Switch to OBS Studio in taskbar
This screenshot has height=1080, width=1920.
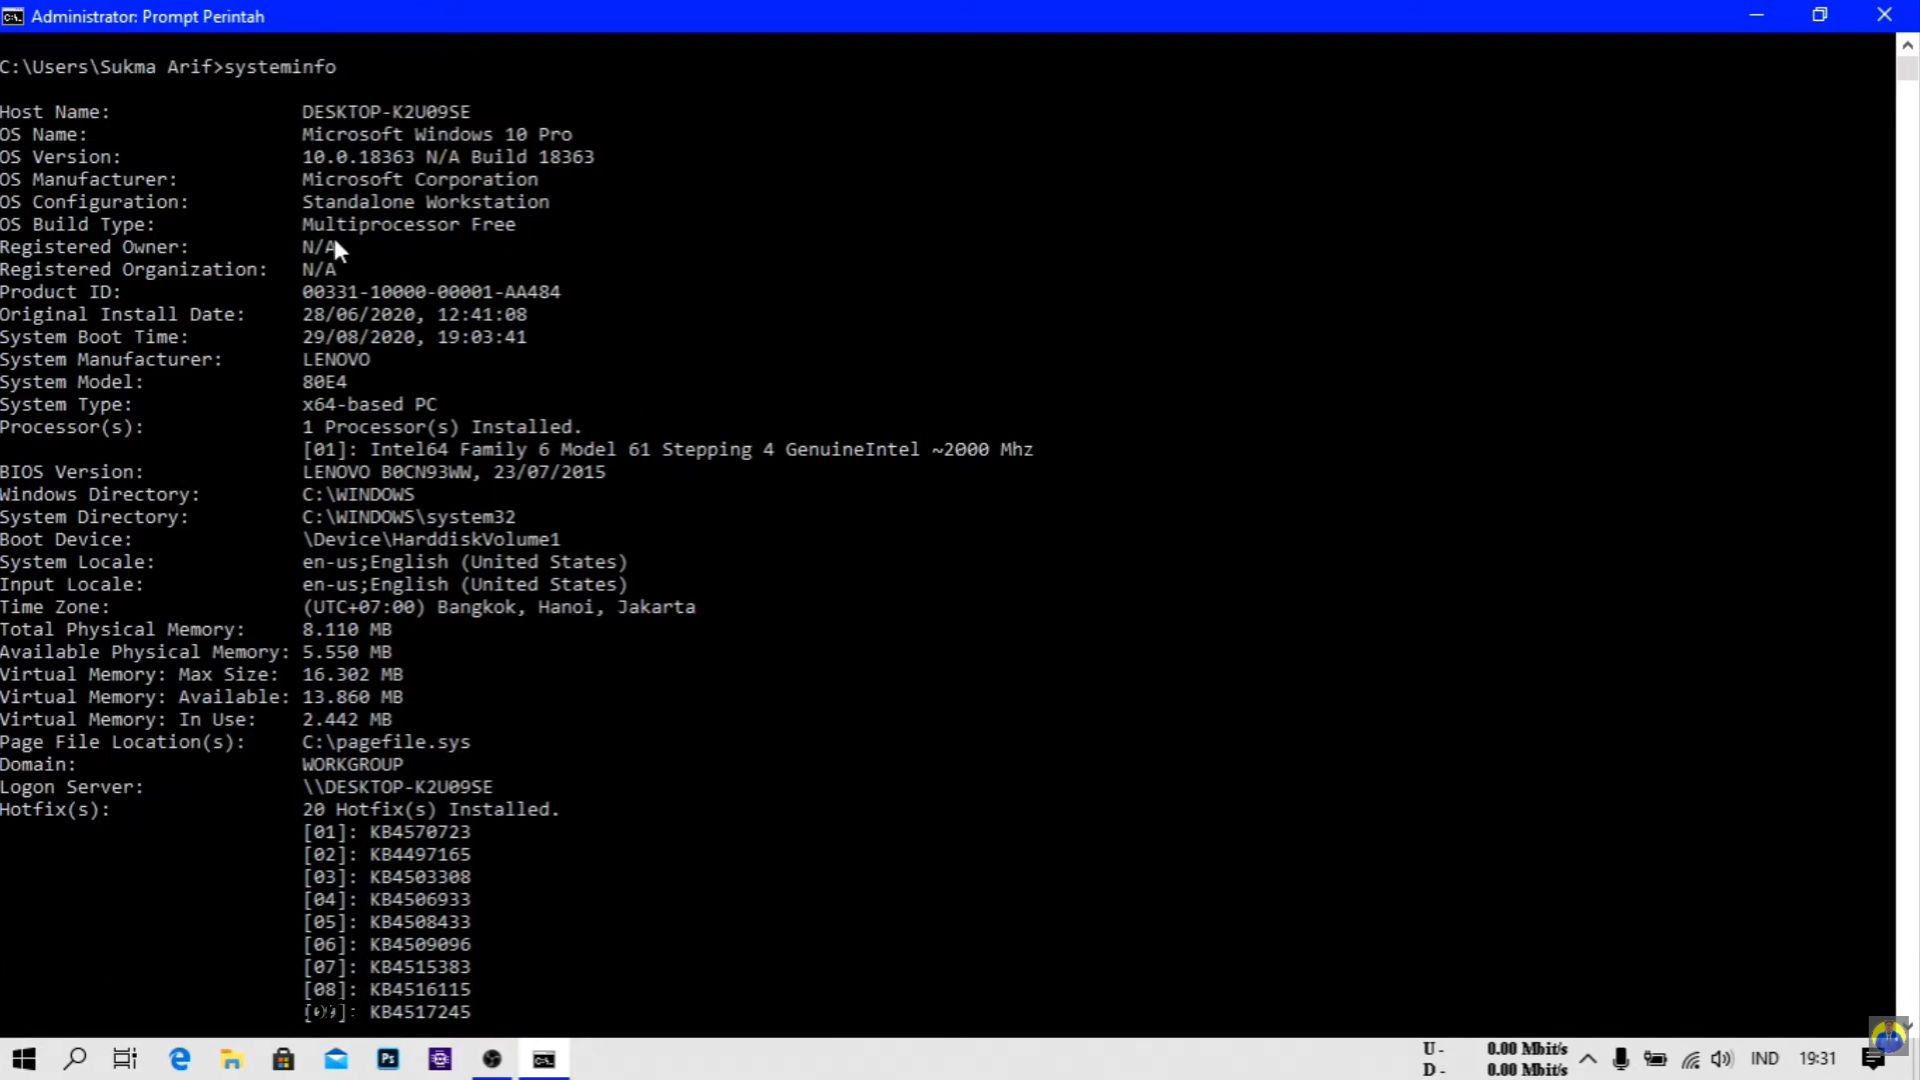[492, 1059]
